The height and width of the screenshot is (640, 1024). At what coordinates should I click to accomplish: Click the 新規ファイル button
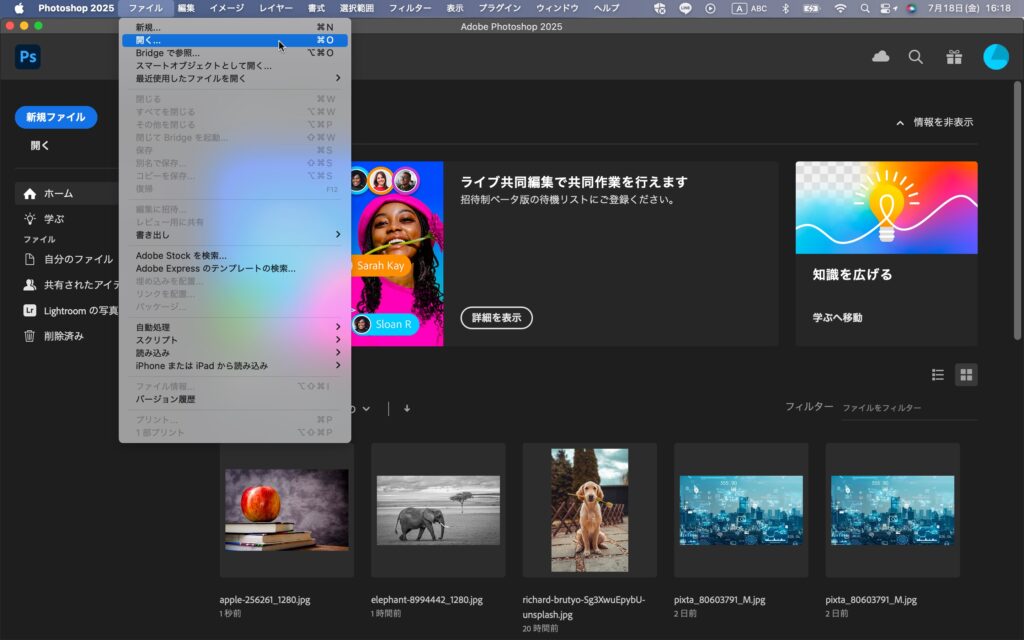56,118
